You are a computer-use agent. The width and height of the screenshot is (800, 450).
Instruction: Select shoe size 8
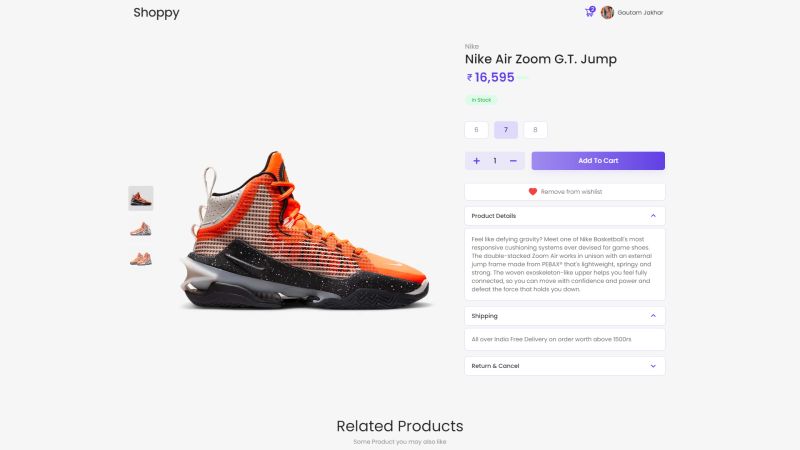pyautogui.click(x=535, y=130)
